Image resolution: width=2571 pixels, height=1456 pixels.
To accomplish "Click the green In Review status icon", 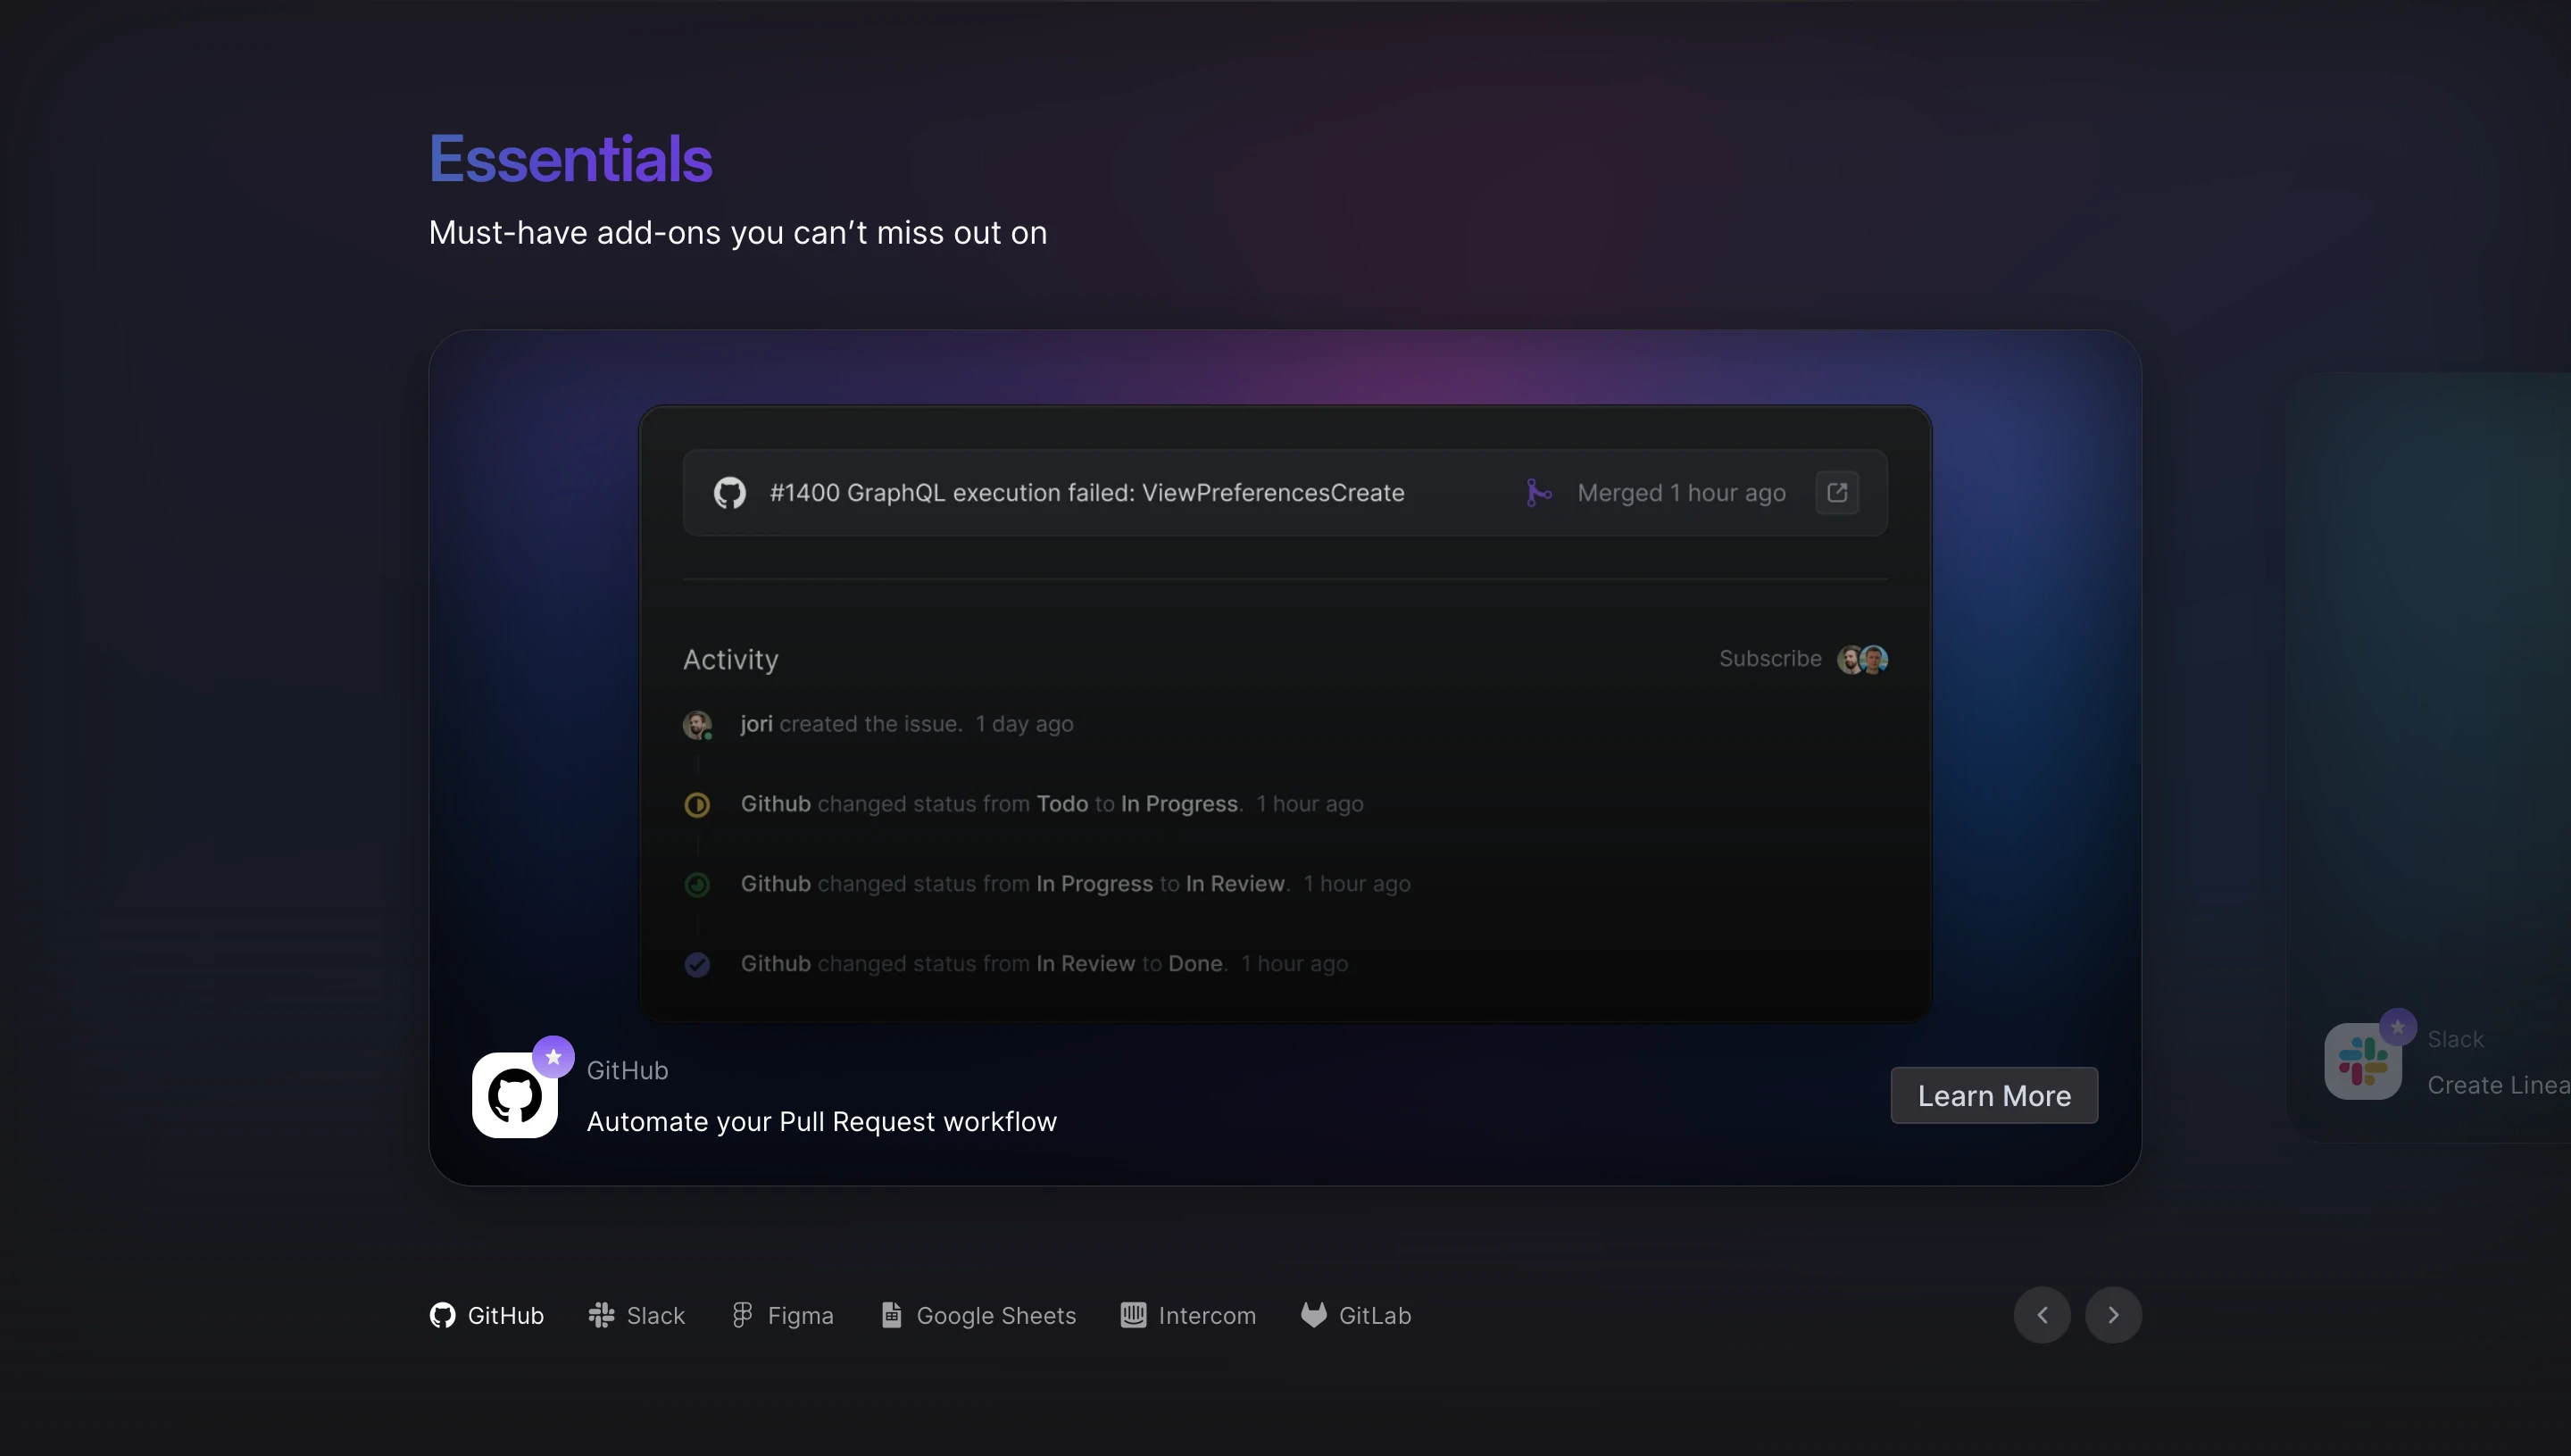I will (x=697, y=884).
